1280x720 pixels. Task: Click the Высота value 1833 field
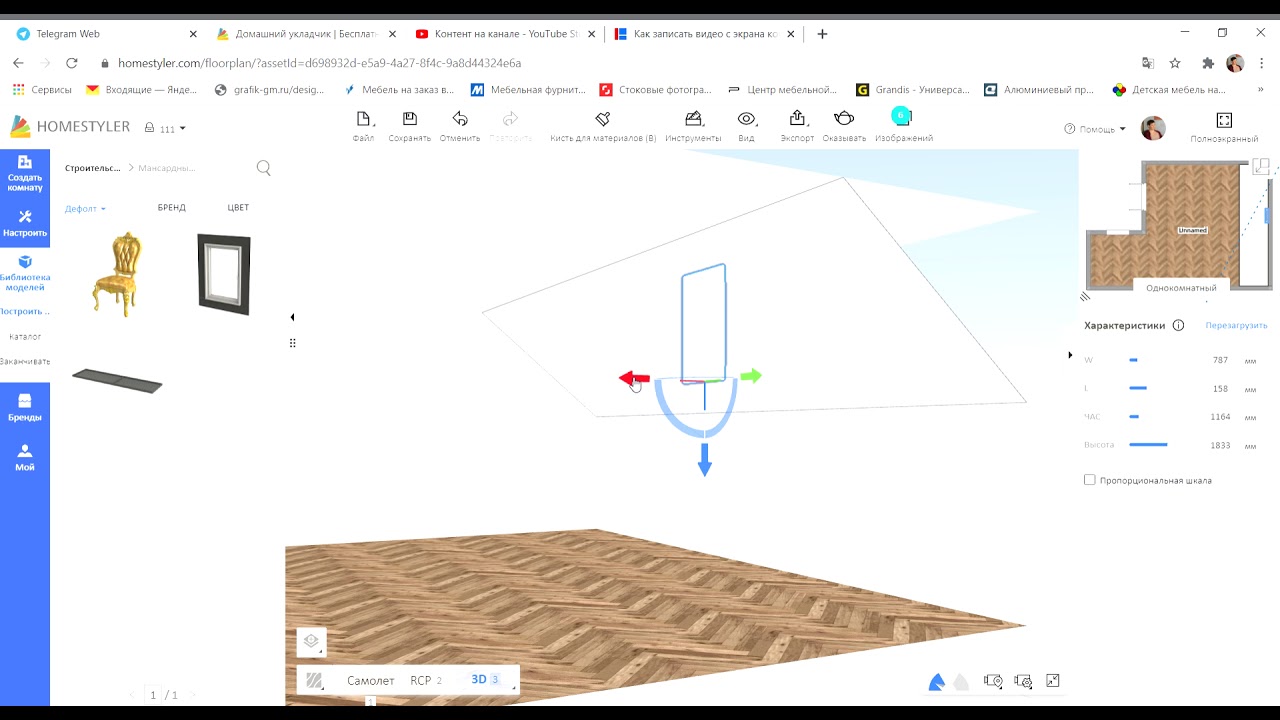[1219, 445]
